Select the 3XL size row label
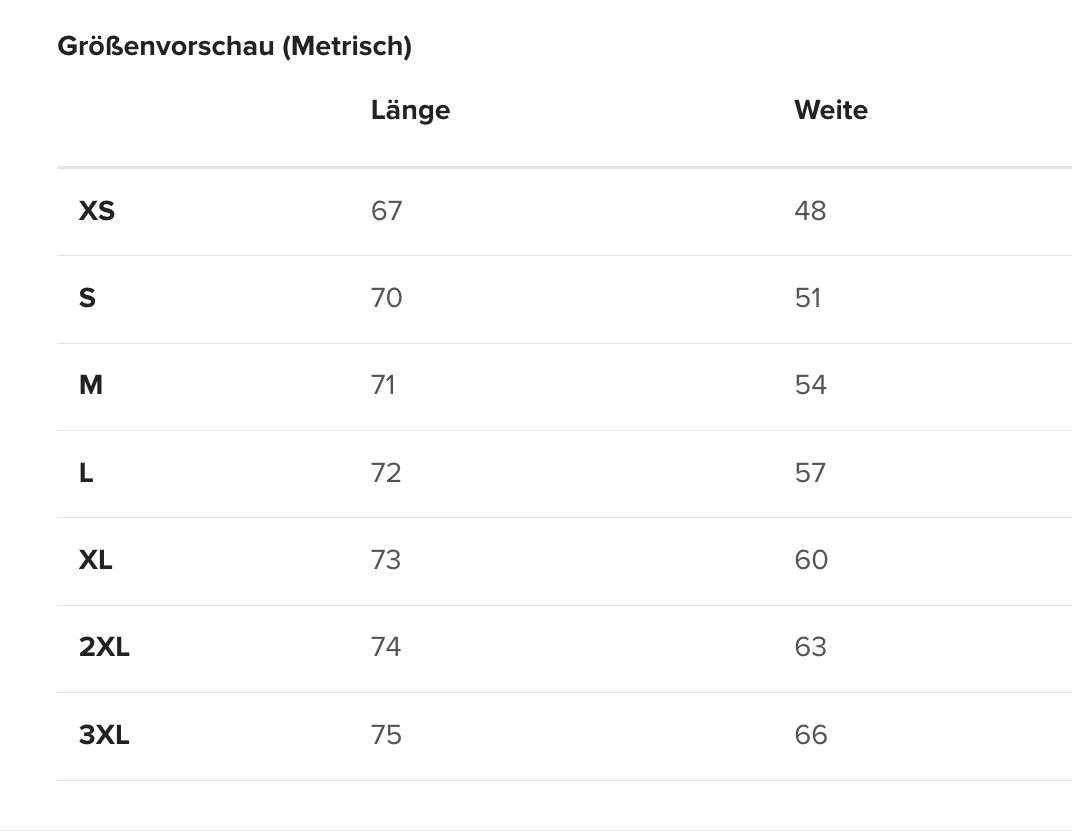 click(x=104, y=735)
